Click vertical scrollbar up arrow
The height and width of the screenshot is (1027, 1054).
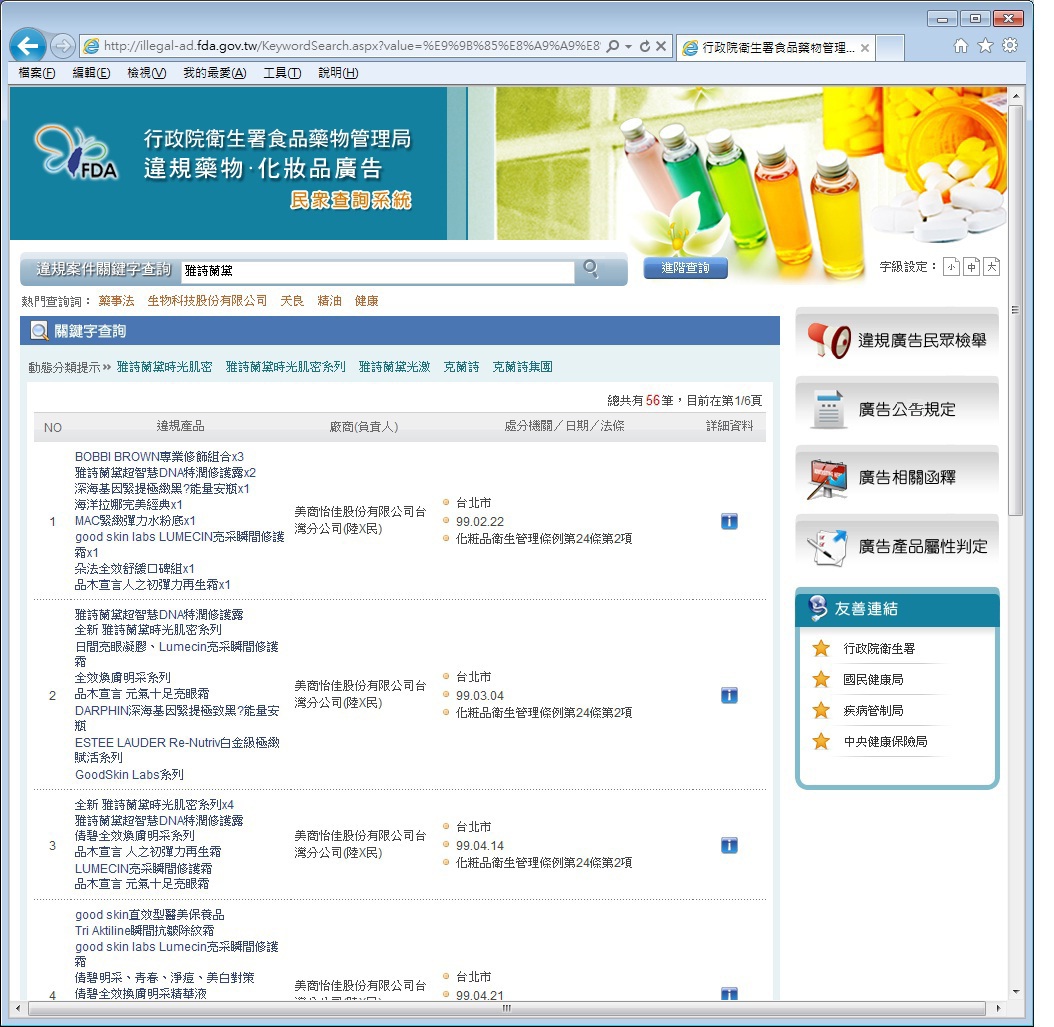(x=1016, y=96)
